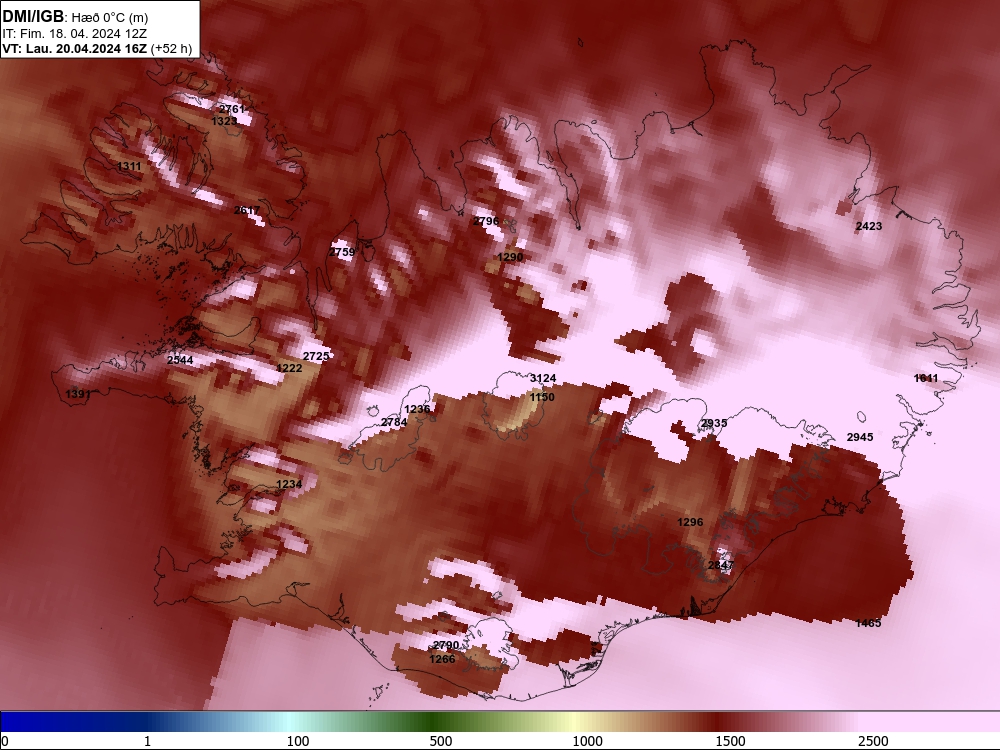The height and width of the screenshot is (750, 1000).
Task: Click the 'IT: Fim. 18. 04. 2024 12Z' line
Action: coord(75,34)
